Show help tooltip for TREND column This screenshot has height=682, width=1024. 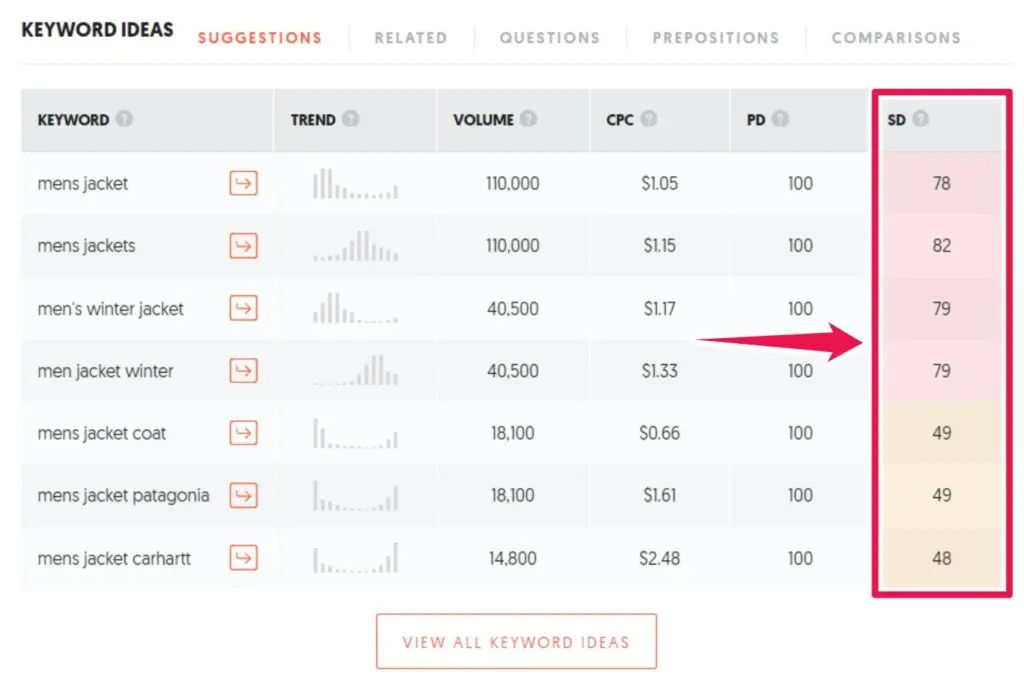pyautogui.click(x=351, y=119)
